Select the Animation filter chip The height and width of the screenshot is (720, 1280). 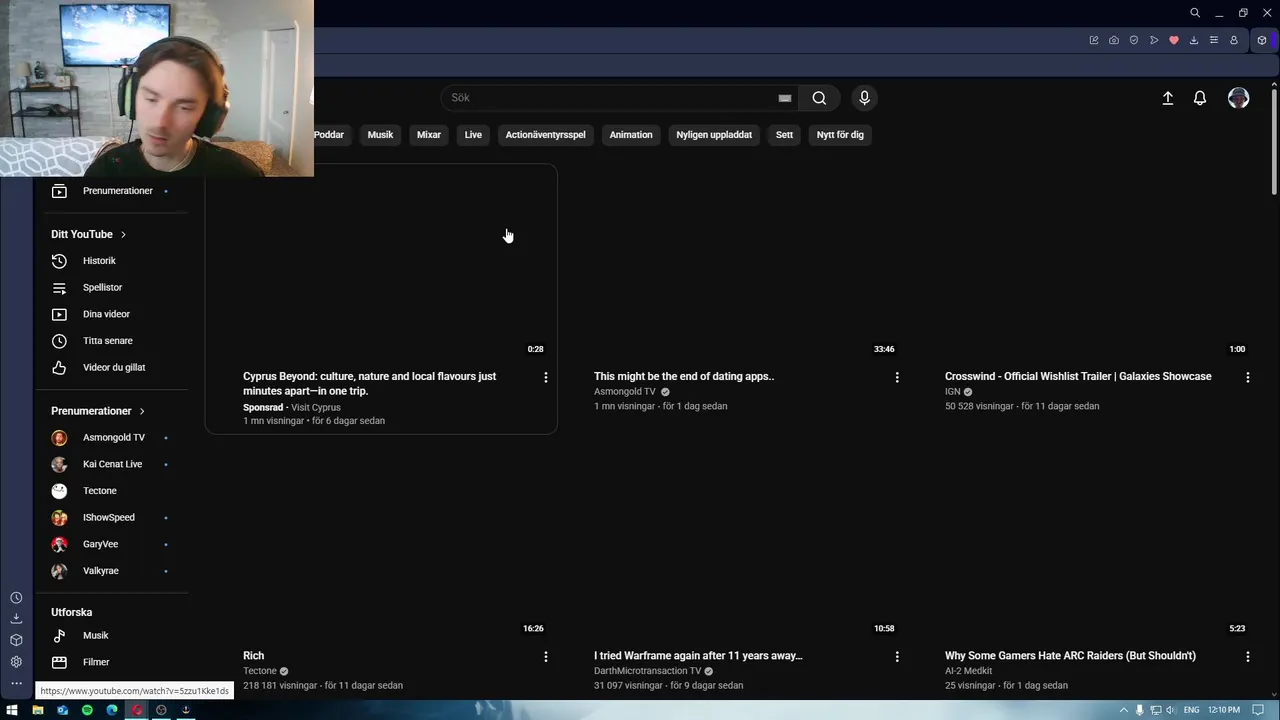[x=631, y=135]
